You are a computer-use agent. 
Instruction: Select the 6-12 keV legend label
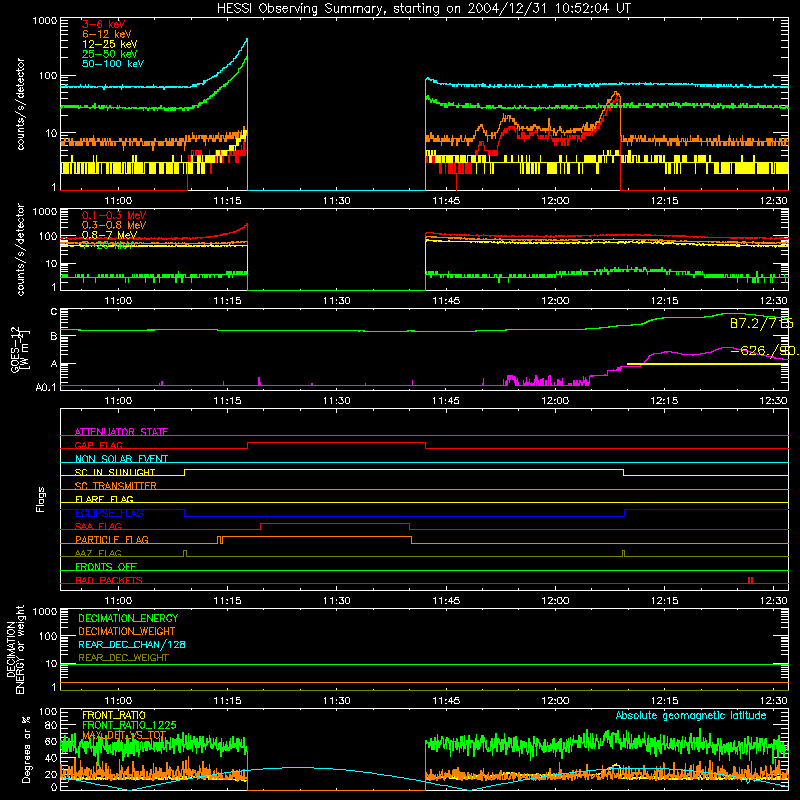click(107, 34)
